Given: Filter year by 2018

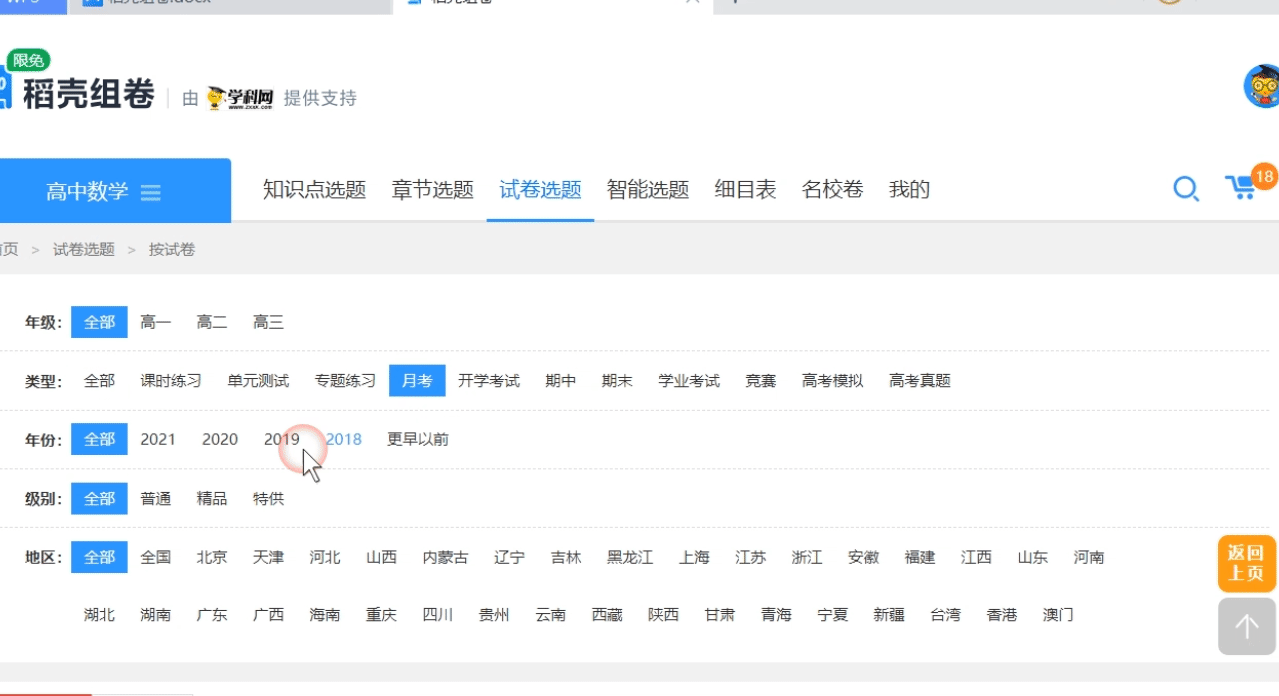Looking at the screenshot, I should tap(344, 439).
